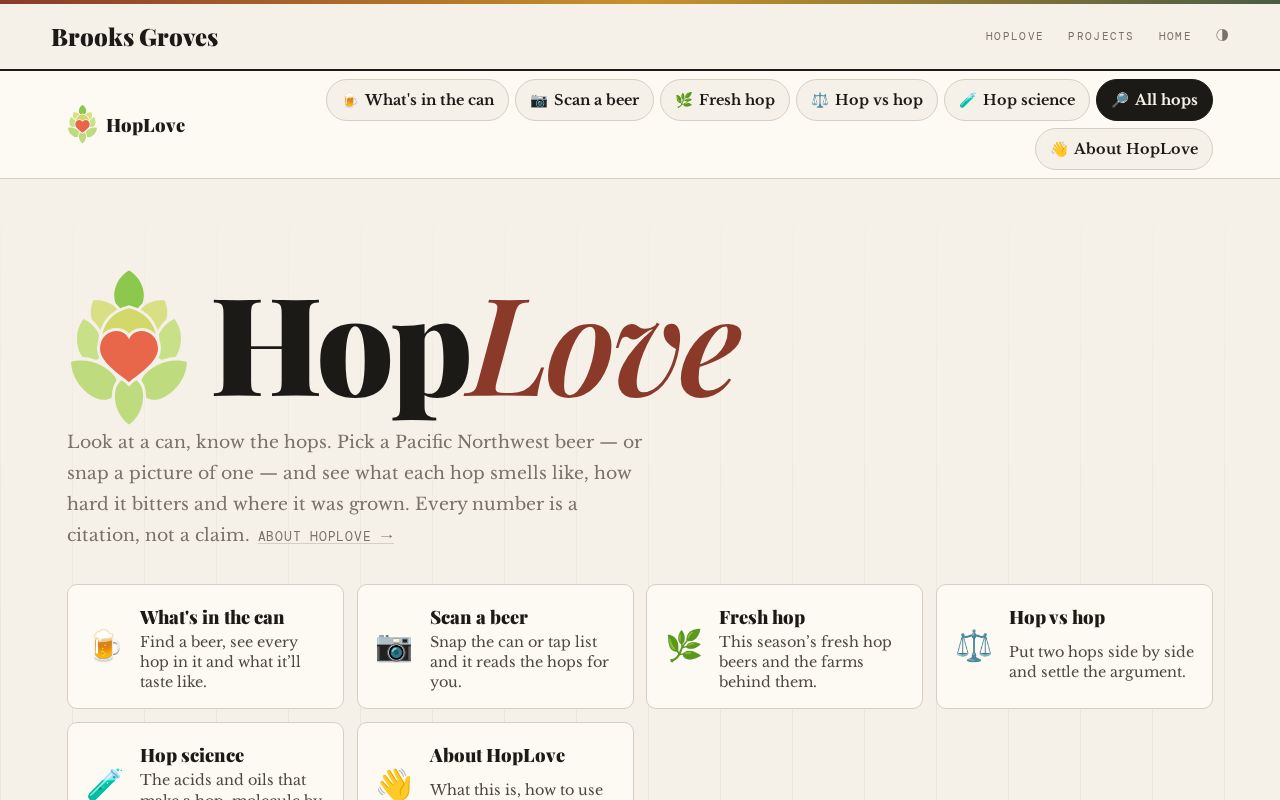The height and width of the screenshot is (800, 1280).
Task: Click text 'Find a beer, see every hop'
Action: click(219, 651)
